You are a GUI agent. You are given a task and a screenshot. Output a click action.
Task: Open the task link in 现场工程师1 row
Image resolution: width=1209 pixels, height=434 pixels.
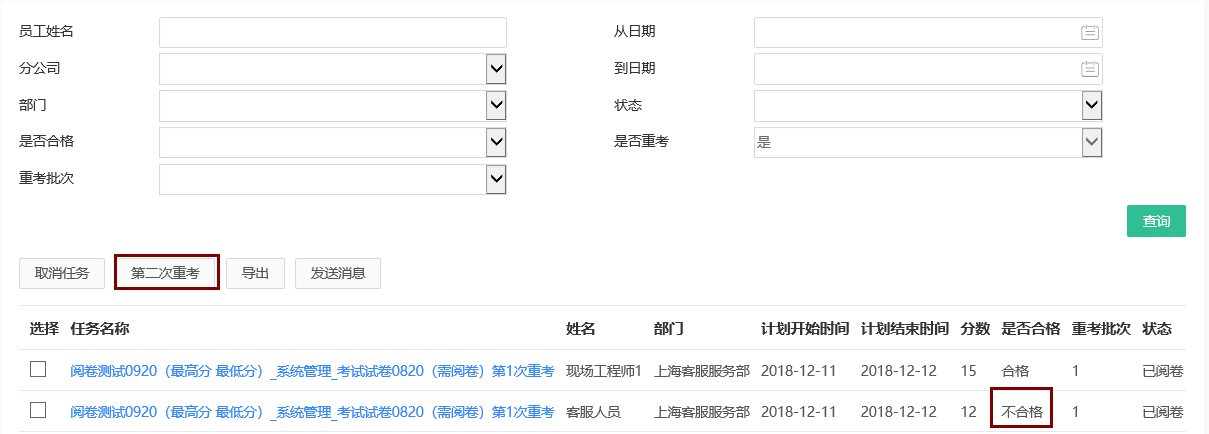coord(312,371)
